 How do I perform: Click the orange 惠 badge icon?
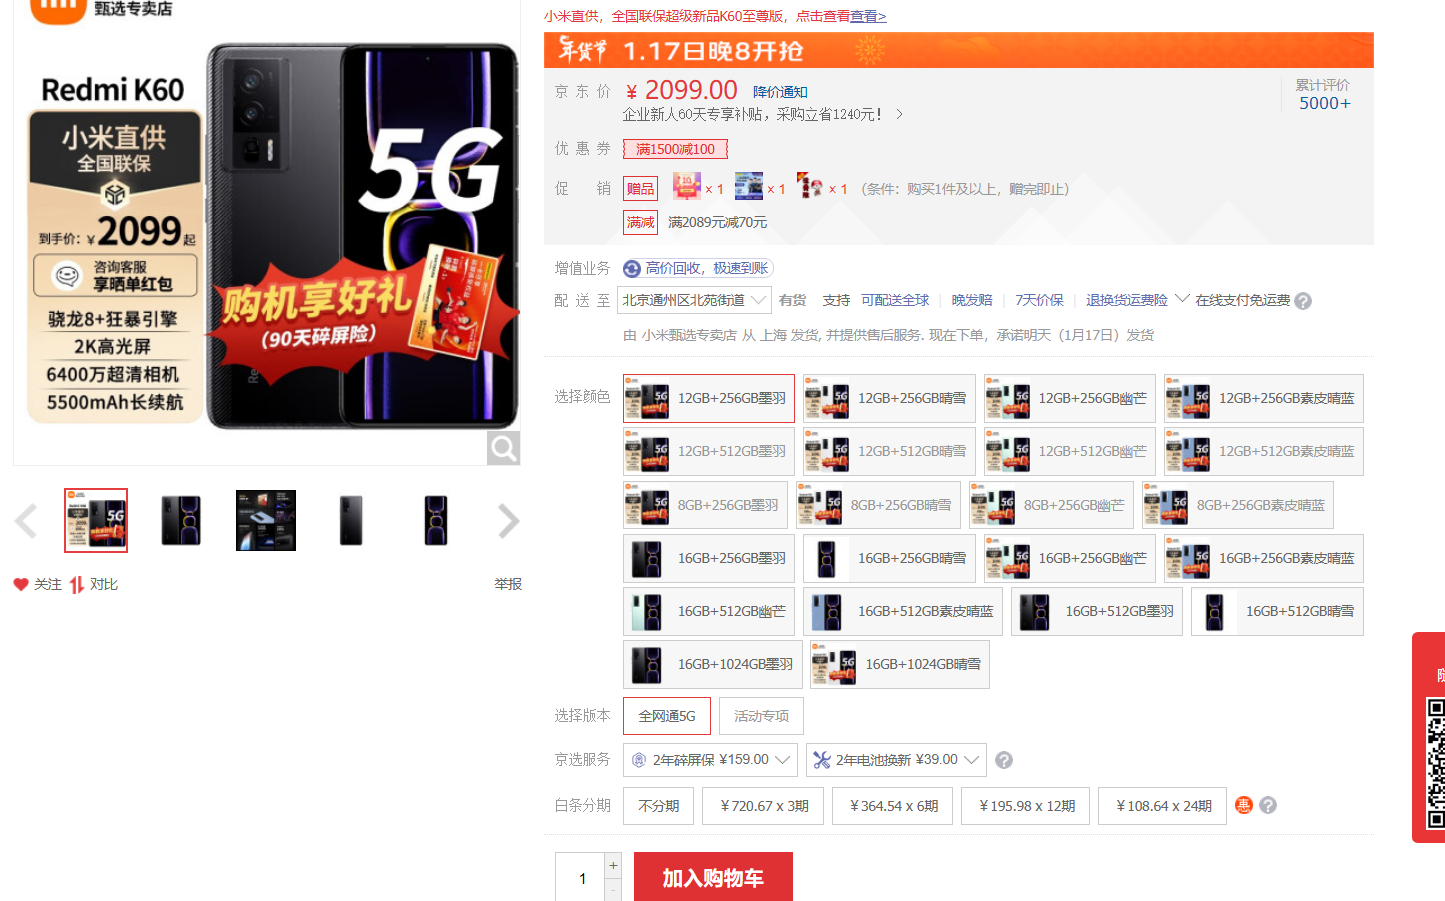pyautogui.click(x=1244, y=805)
